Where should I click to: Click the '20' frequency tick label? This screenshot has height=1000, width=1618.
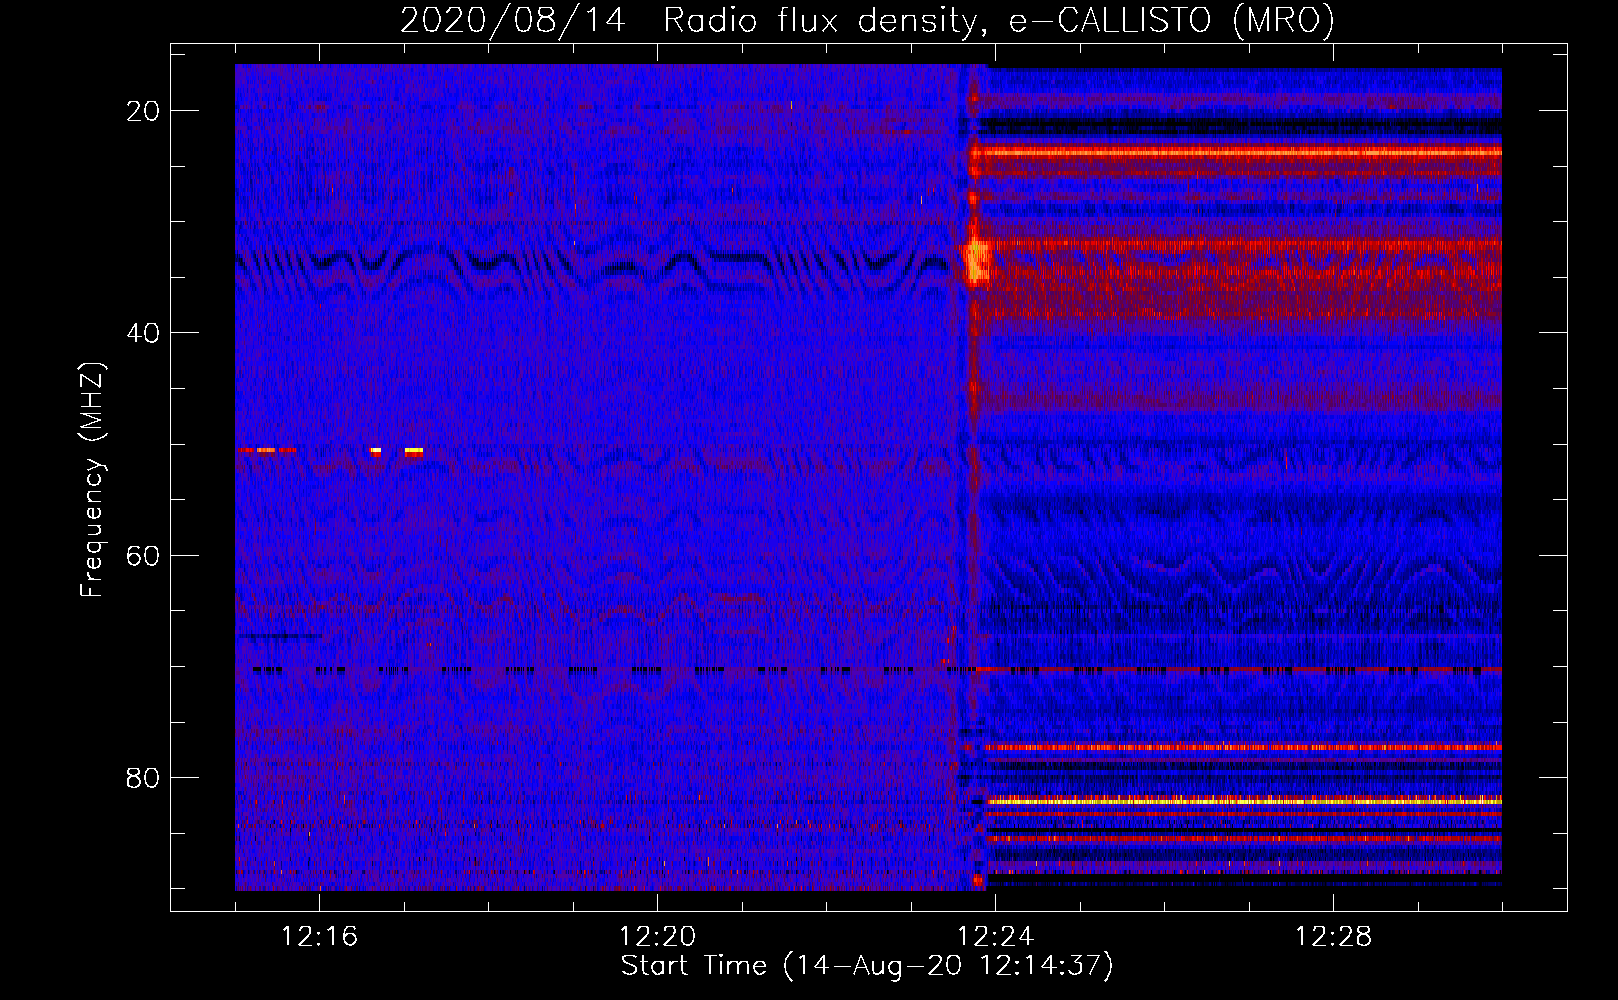pos(143,111)
